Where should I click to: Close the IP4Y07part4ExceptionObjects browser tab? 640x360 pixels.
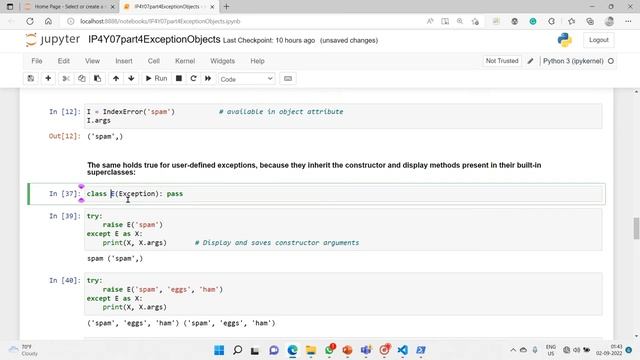212,7
